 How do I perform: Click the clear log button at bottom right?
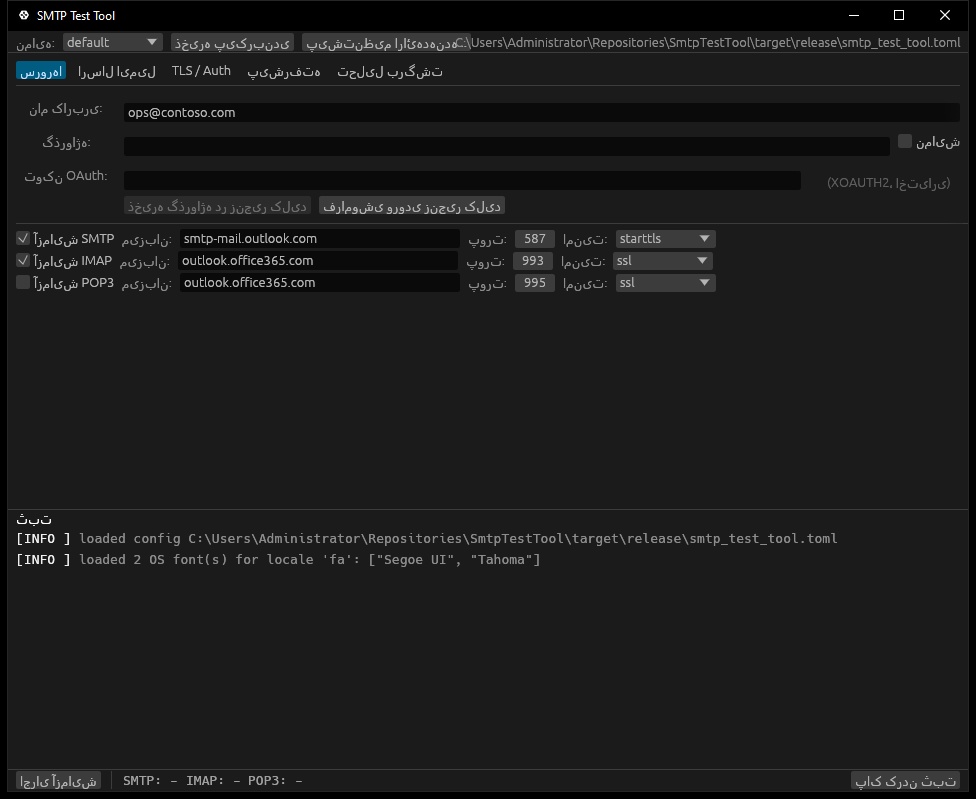905,780
